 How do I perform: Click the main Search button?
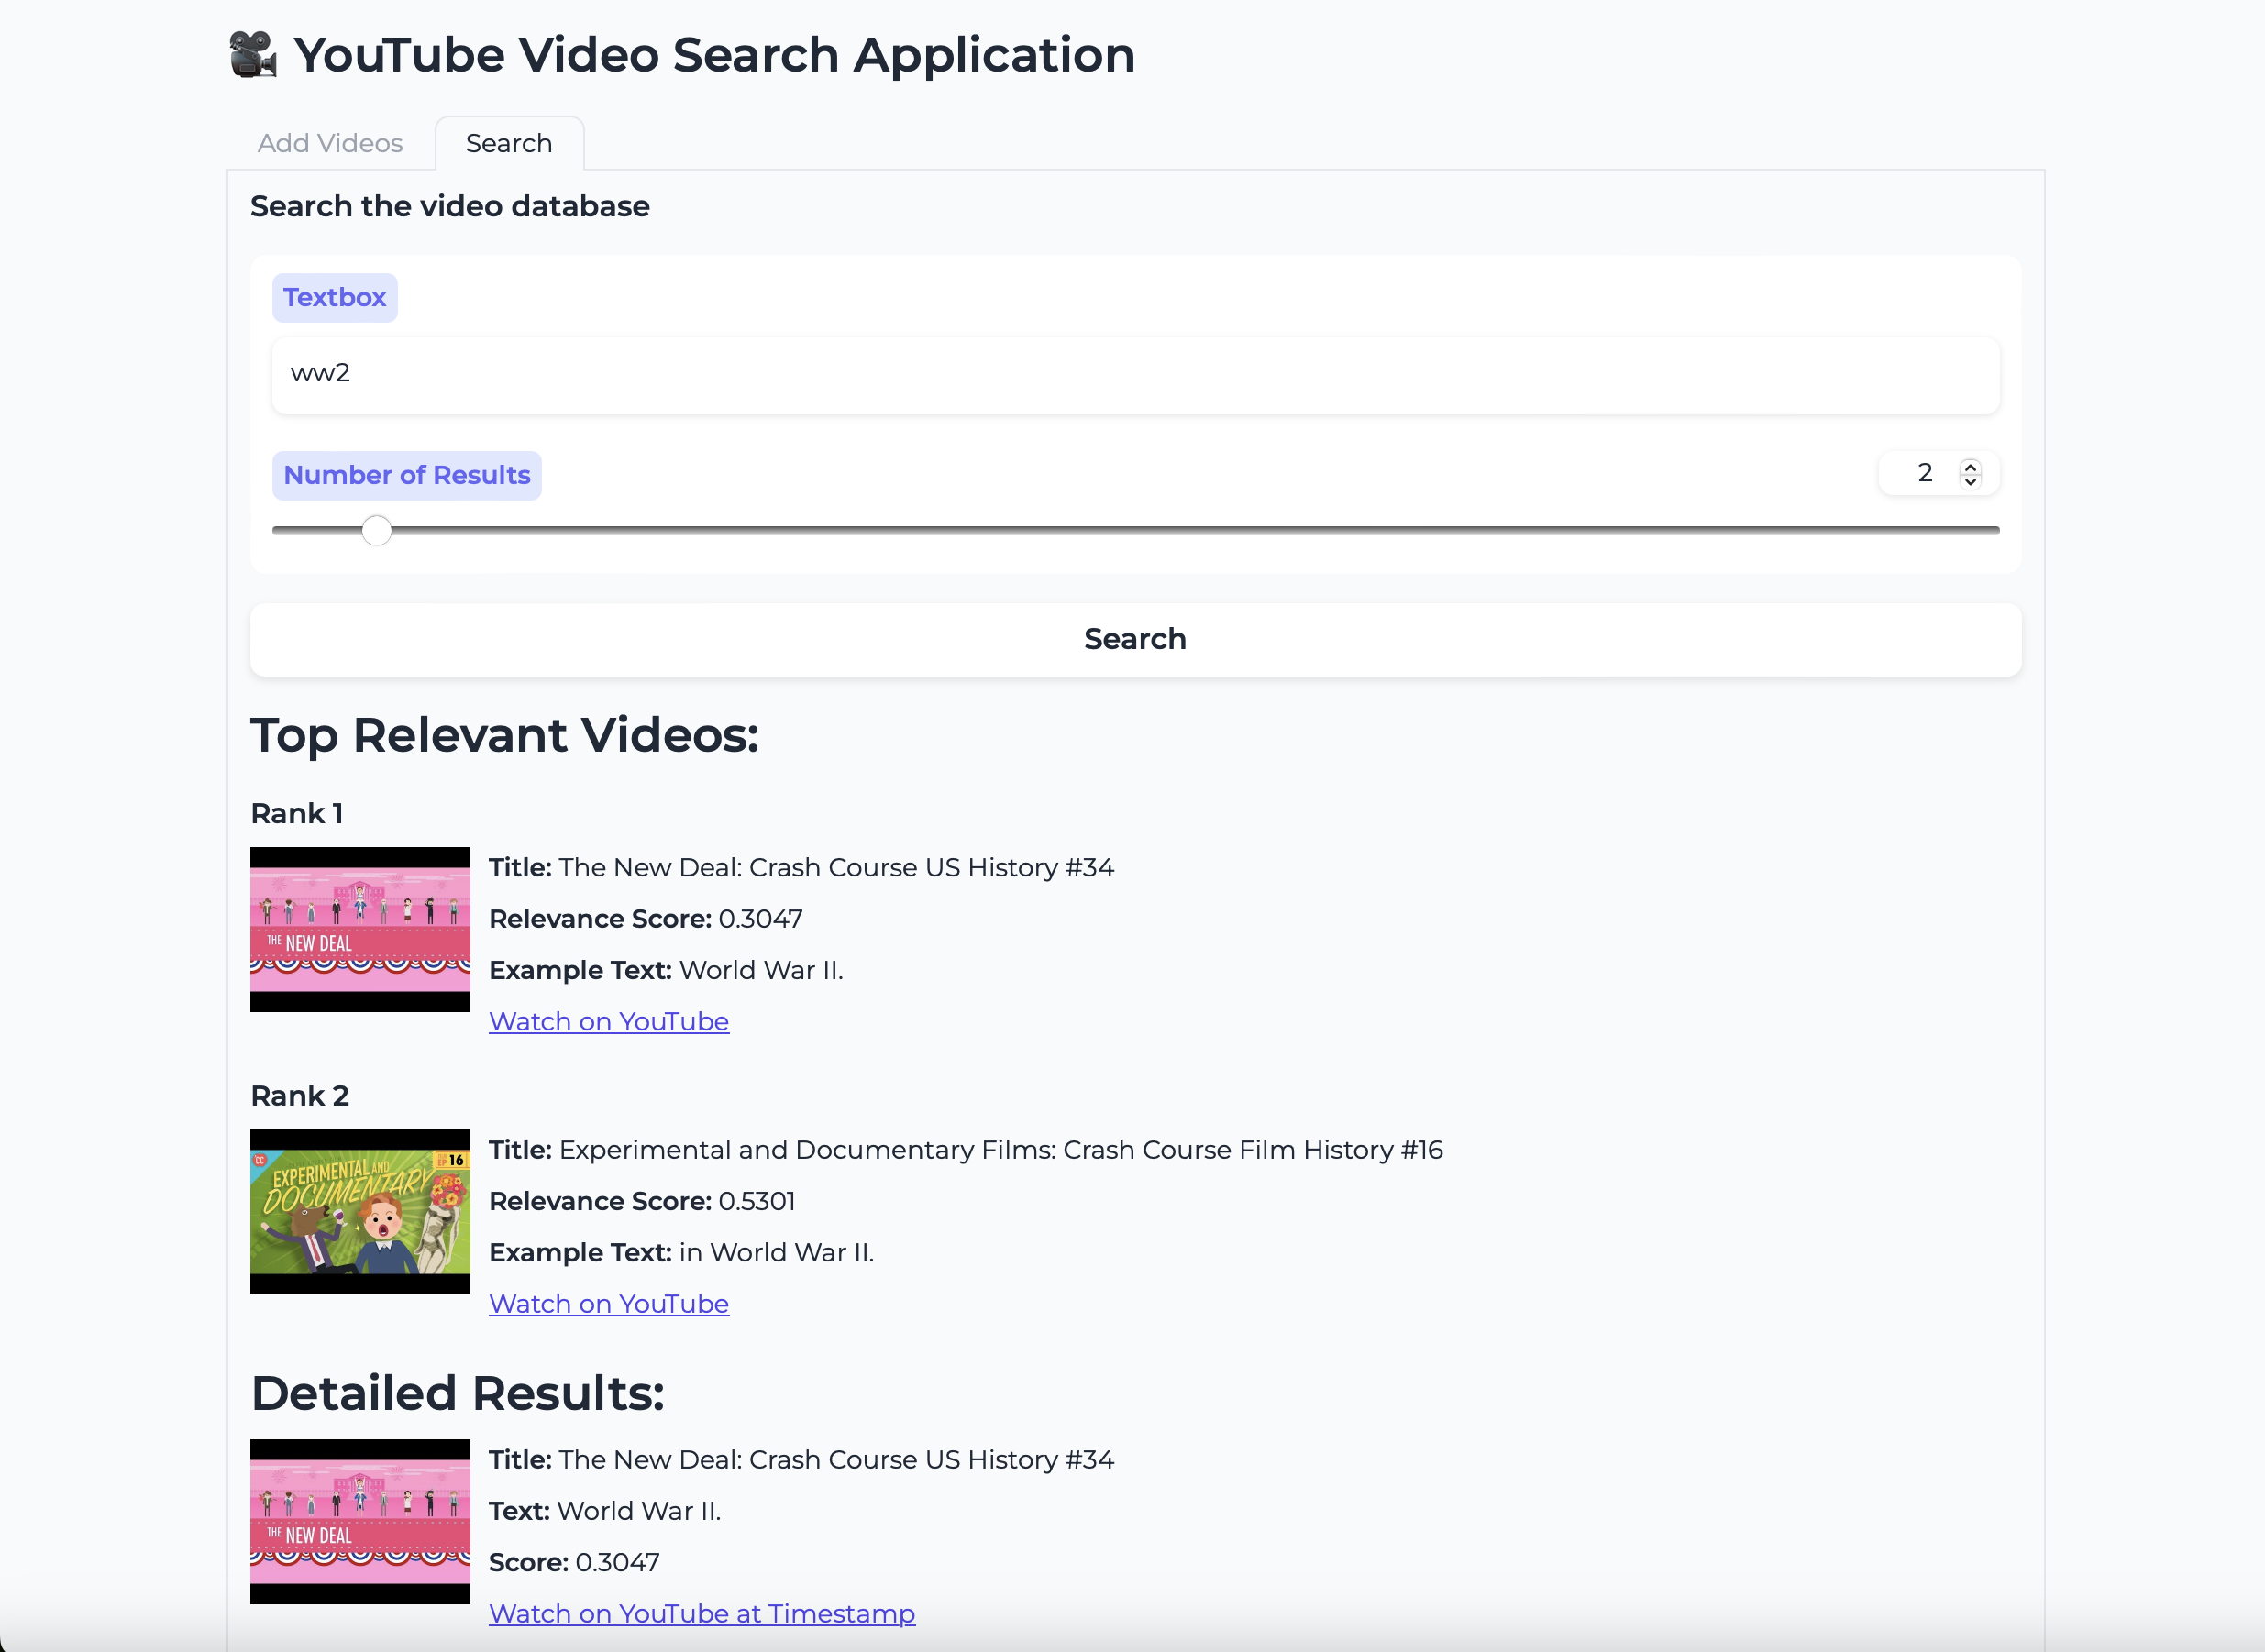[x=1134, y=638]
